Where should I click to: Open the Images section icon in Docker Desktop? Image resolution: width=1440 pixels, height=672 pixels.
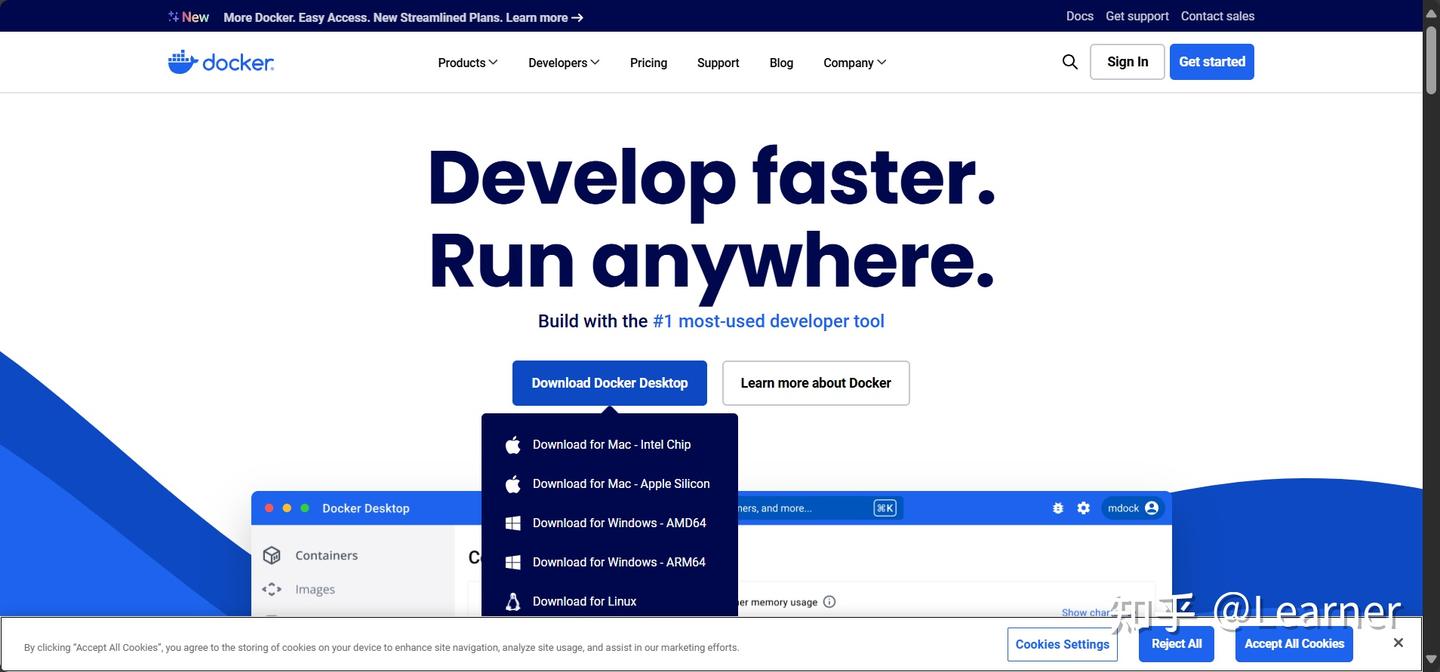(271, 589)
